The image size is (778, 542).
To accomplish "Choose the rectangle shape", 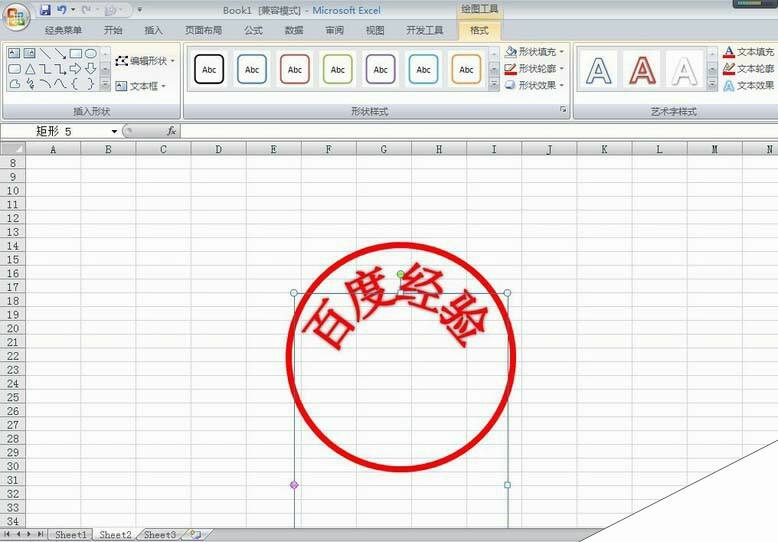I will pos(75,54).
